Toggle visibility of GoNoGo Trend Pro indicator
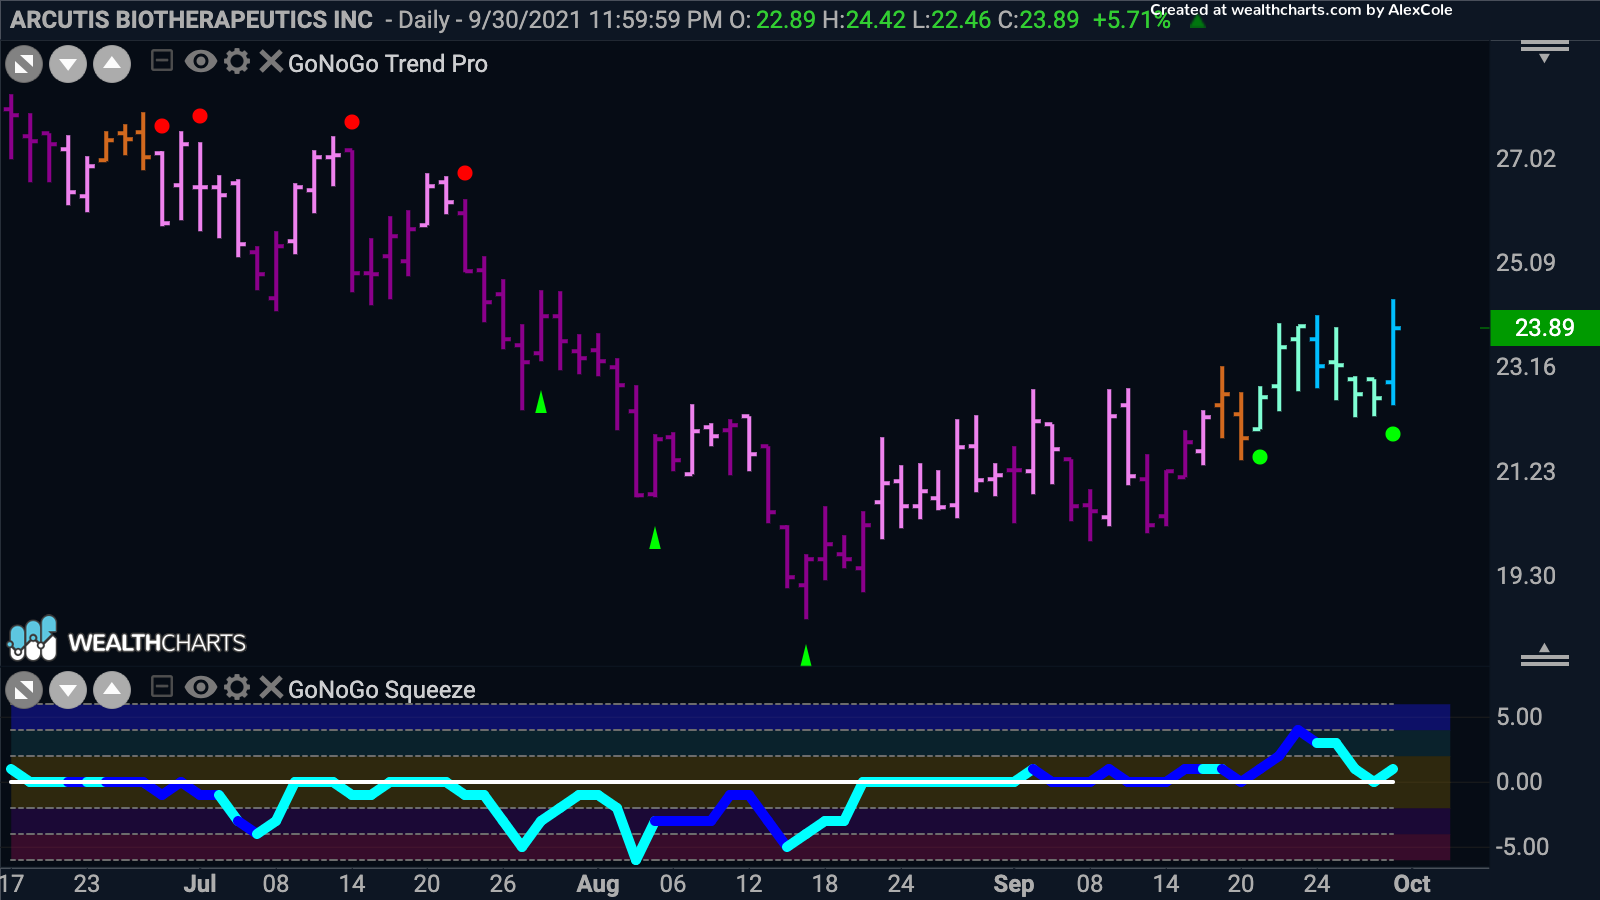The image size is (1600, 900). coord(200,62)
